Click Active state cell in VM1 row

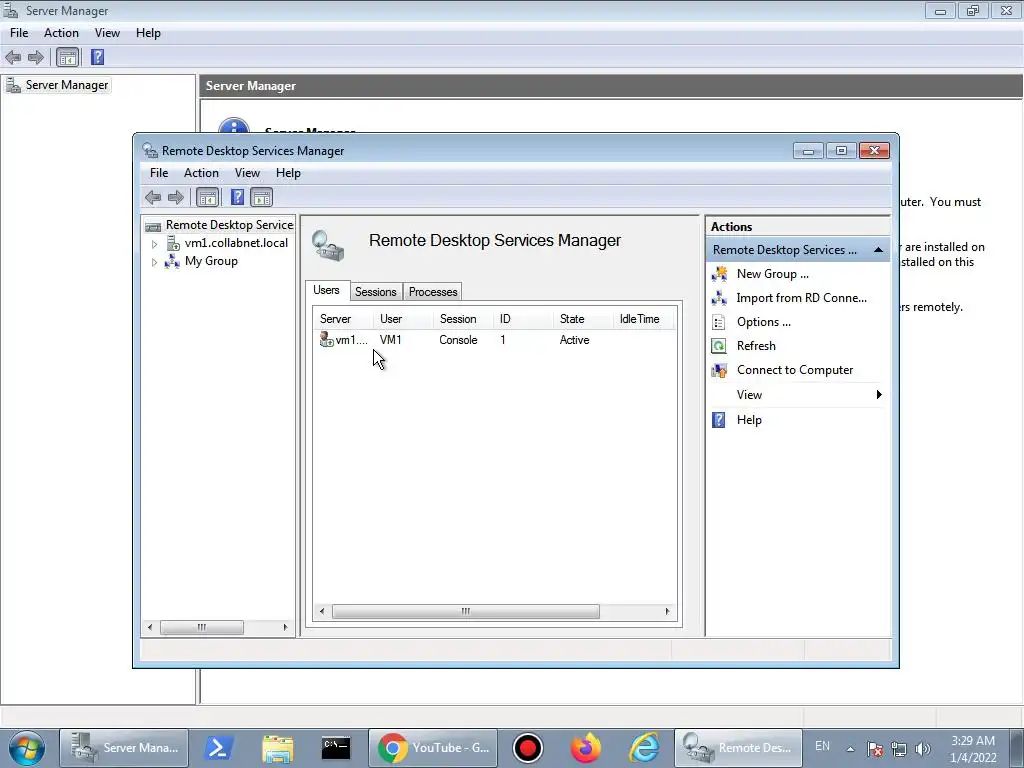(x=575, y=340)
